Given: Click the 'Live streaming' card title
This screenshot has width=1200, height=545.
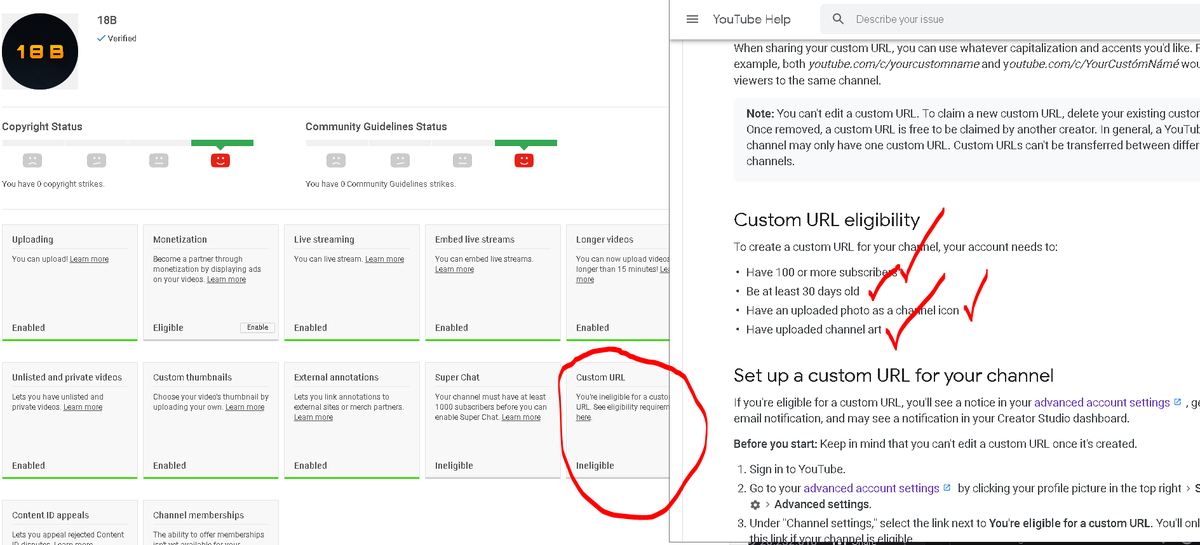Looking at the screenshot, I should [324, 240].
